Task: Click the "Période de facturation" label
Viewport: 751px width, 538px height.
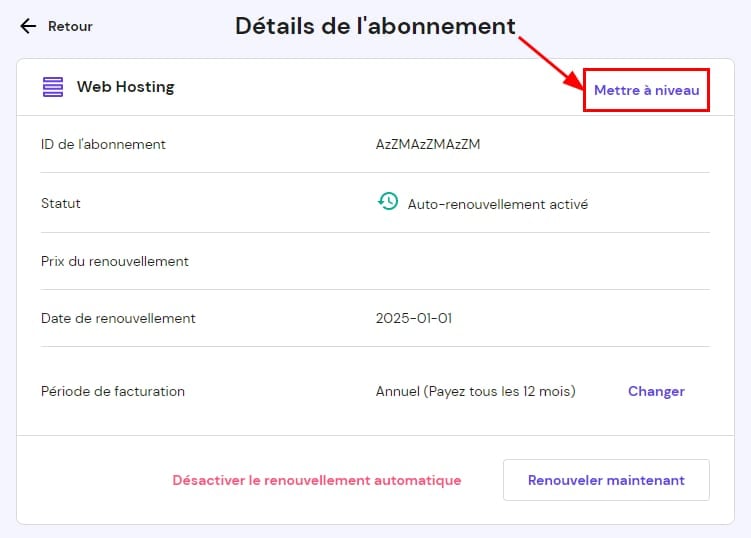Action: click(x=113, y=391)
